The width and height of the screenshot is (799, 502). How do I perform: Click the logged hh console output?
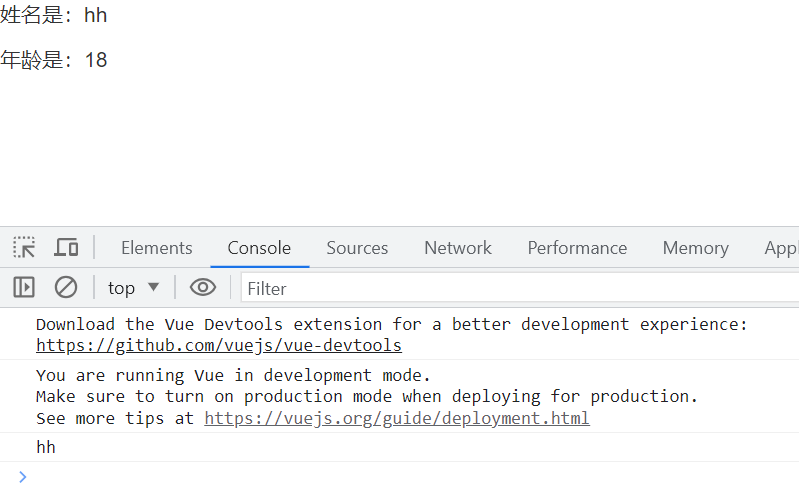pos(46,447)
